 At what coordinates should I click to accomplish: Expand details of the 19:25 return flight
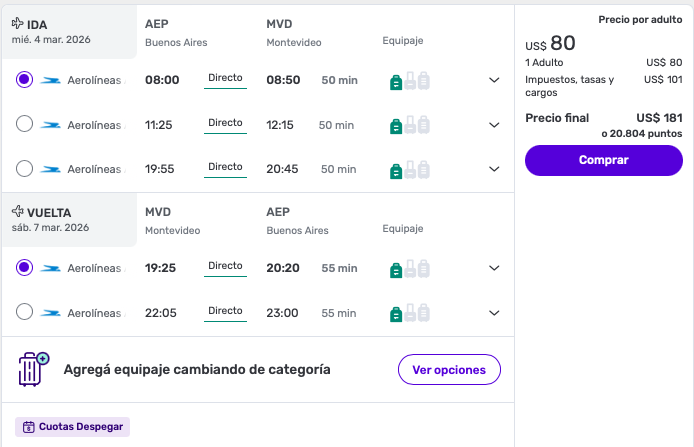[493, 268]
